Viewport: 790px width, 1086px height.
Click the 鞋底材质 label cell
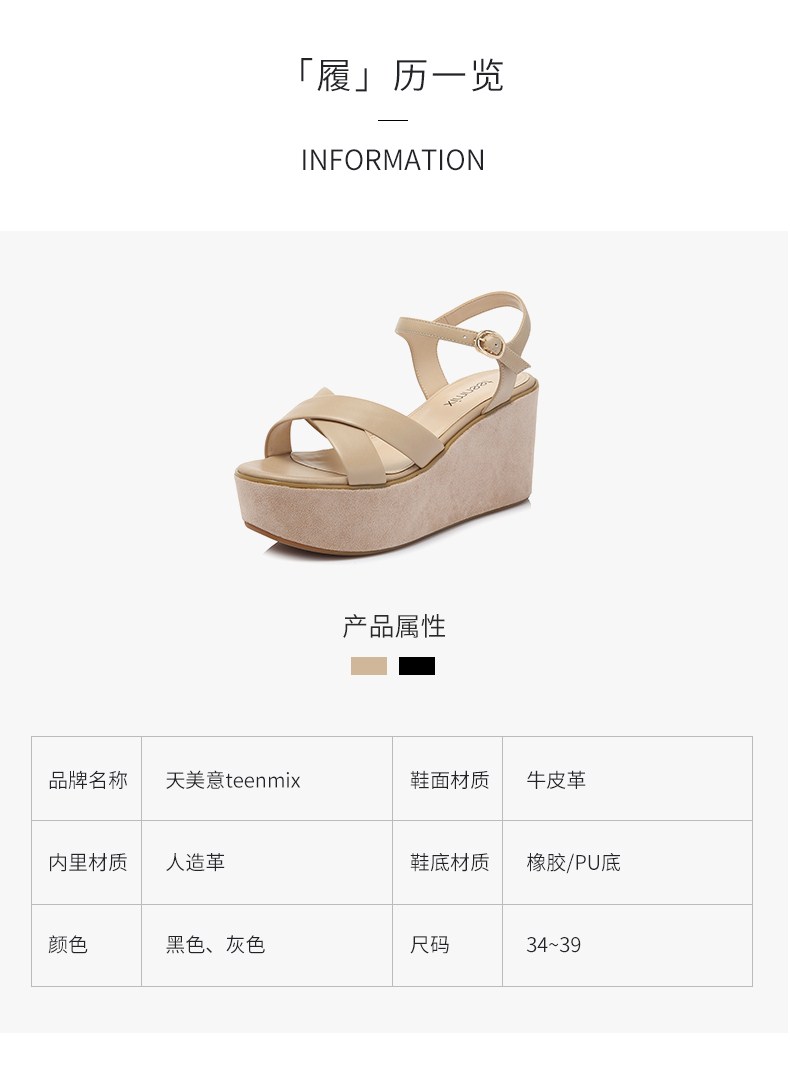448,862
